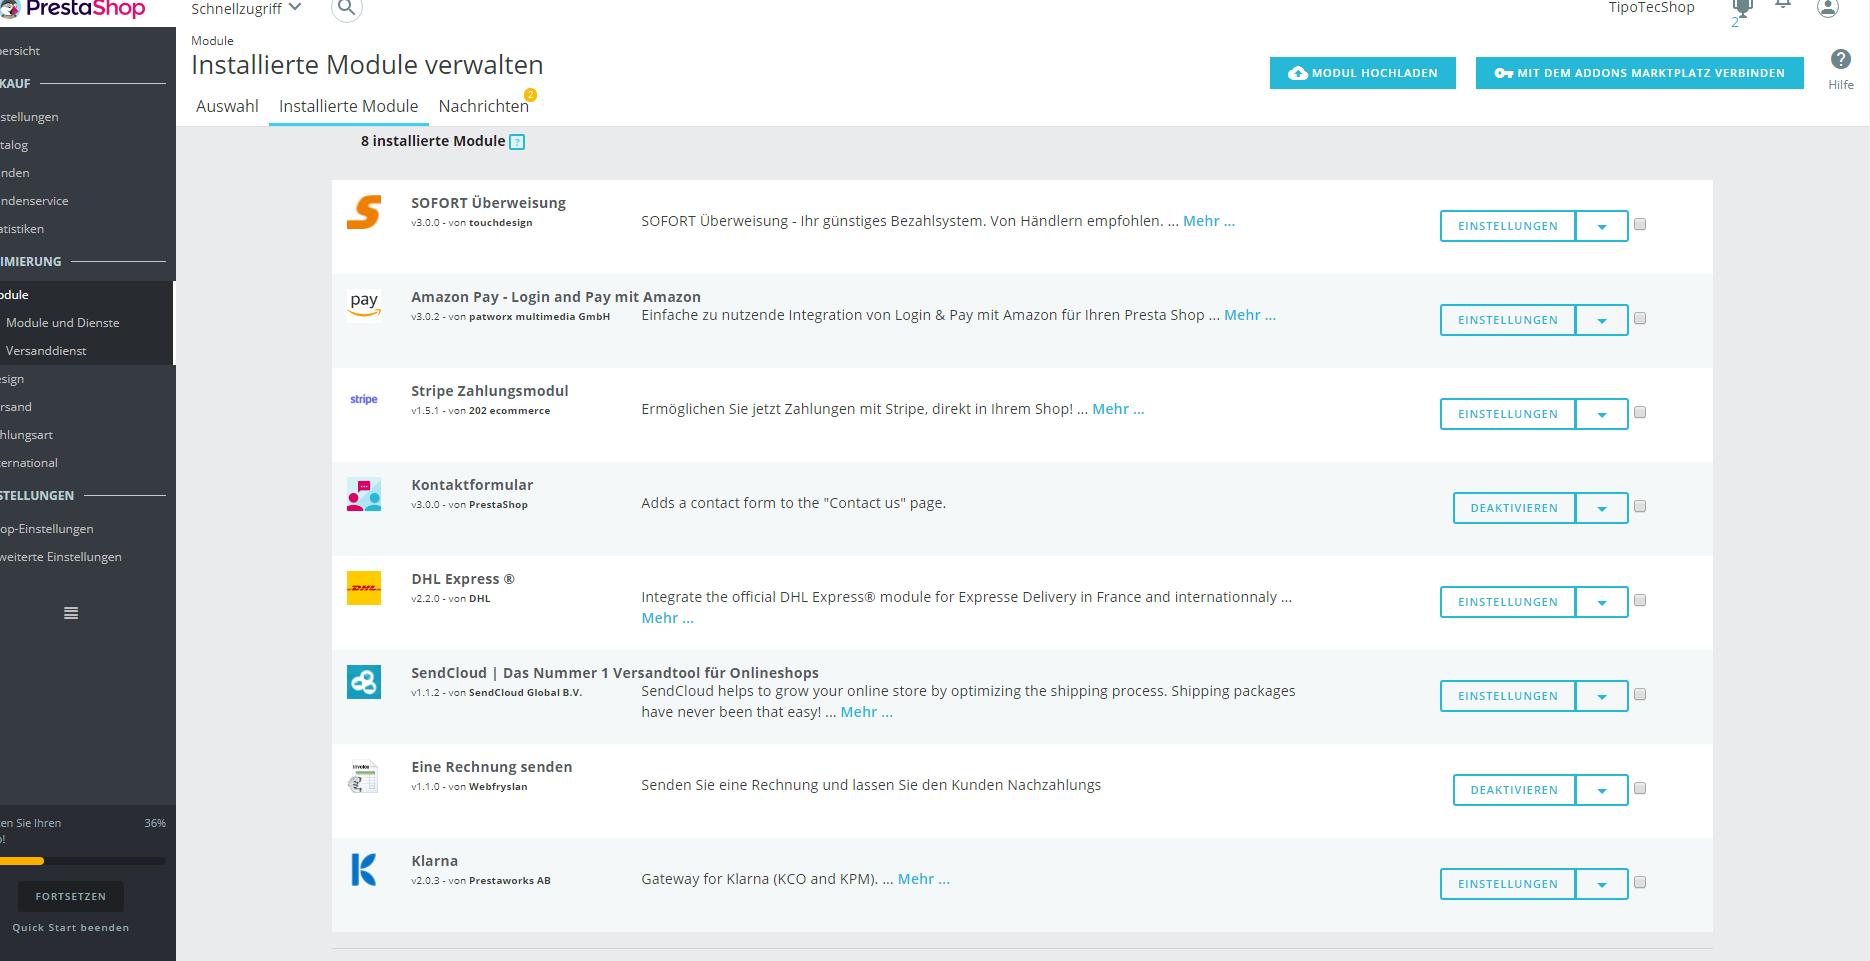Click Quick Start beenden link
The image size is (1870, 961).
(x=71, y=928)
